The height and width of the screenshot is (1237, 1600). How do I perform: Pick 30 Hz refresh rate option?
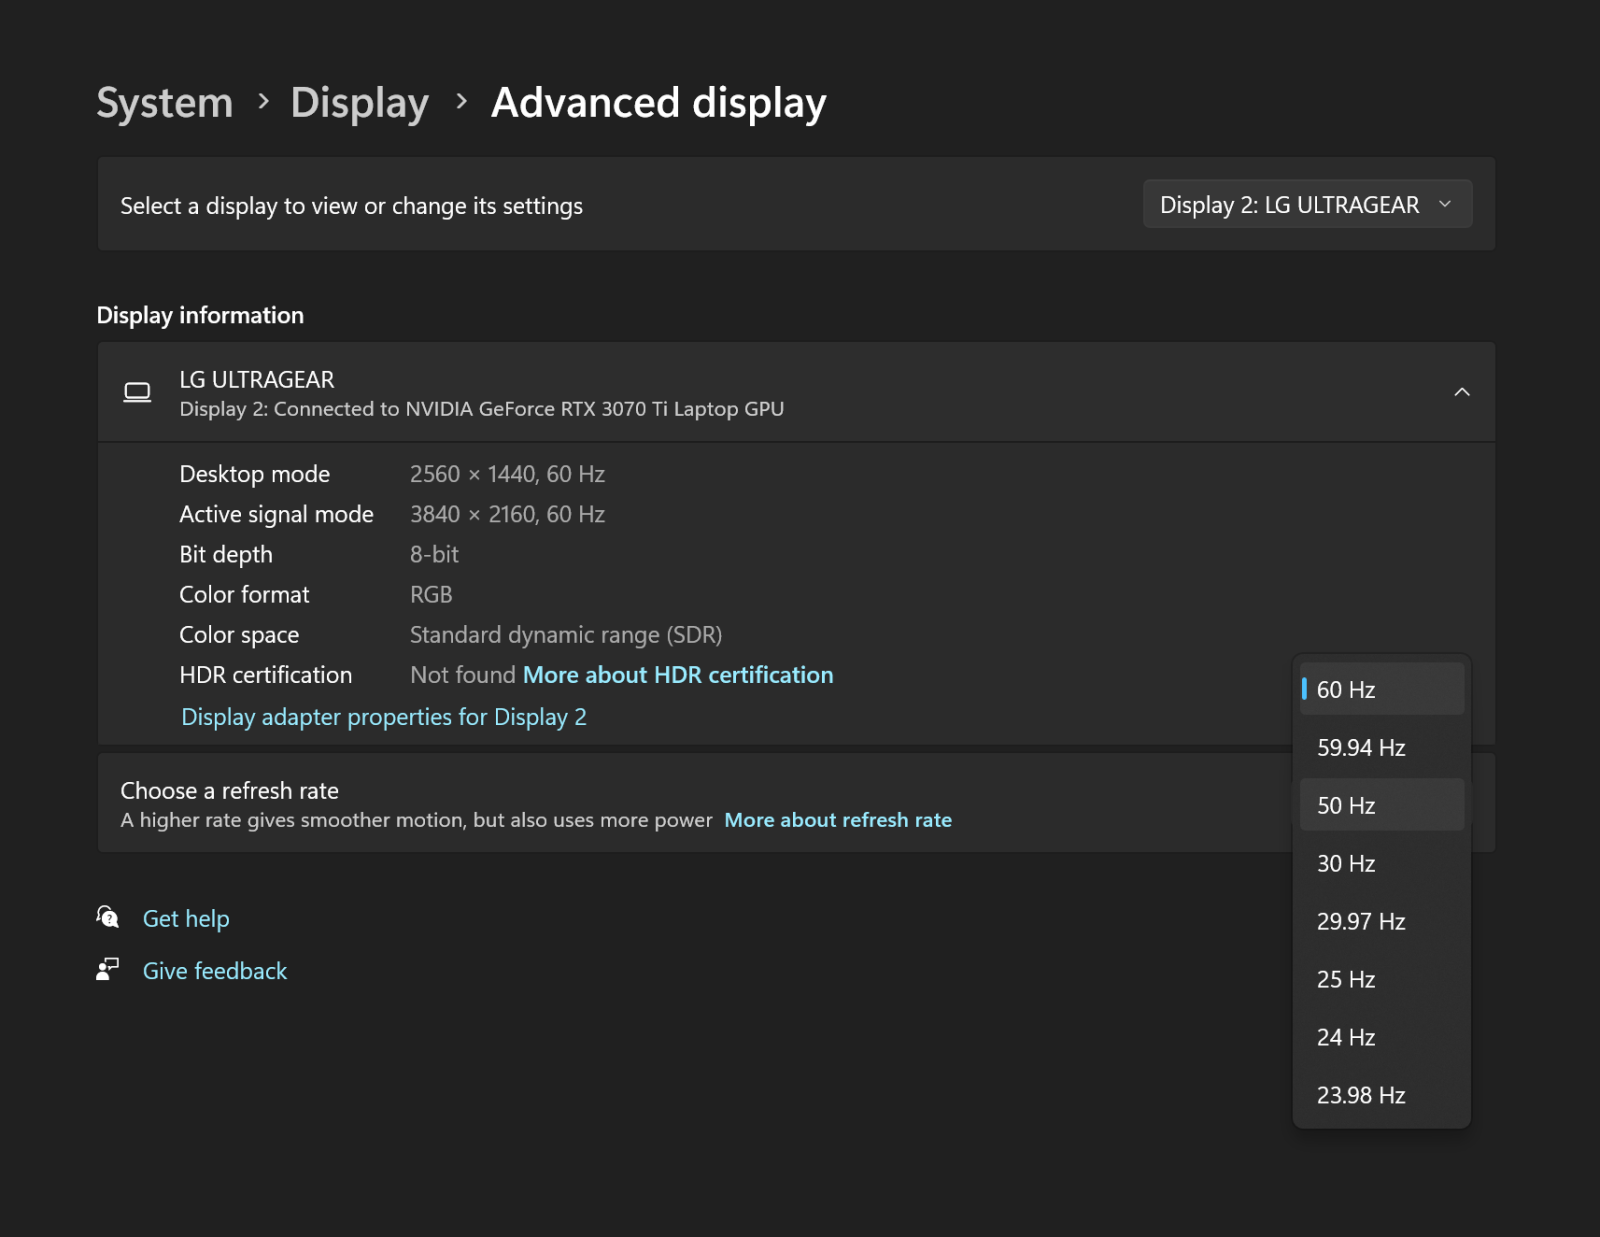click(1381, 863)
